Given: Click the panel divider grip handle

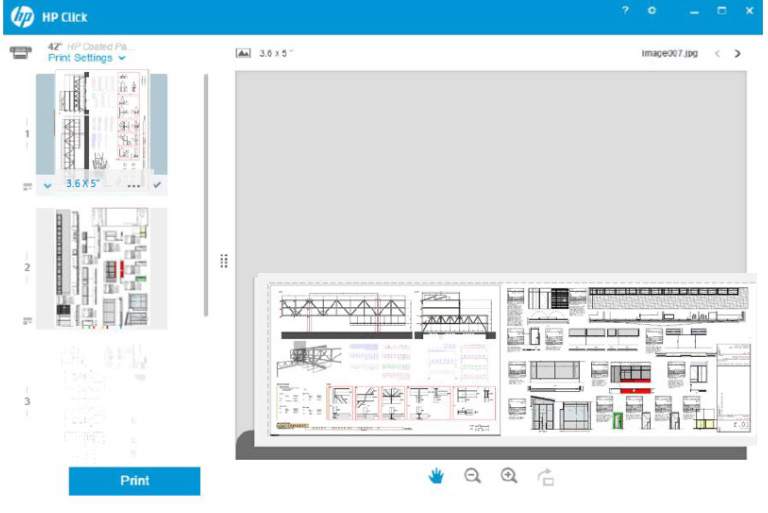Looking at the screenshot, I should click(224, 261).
